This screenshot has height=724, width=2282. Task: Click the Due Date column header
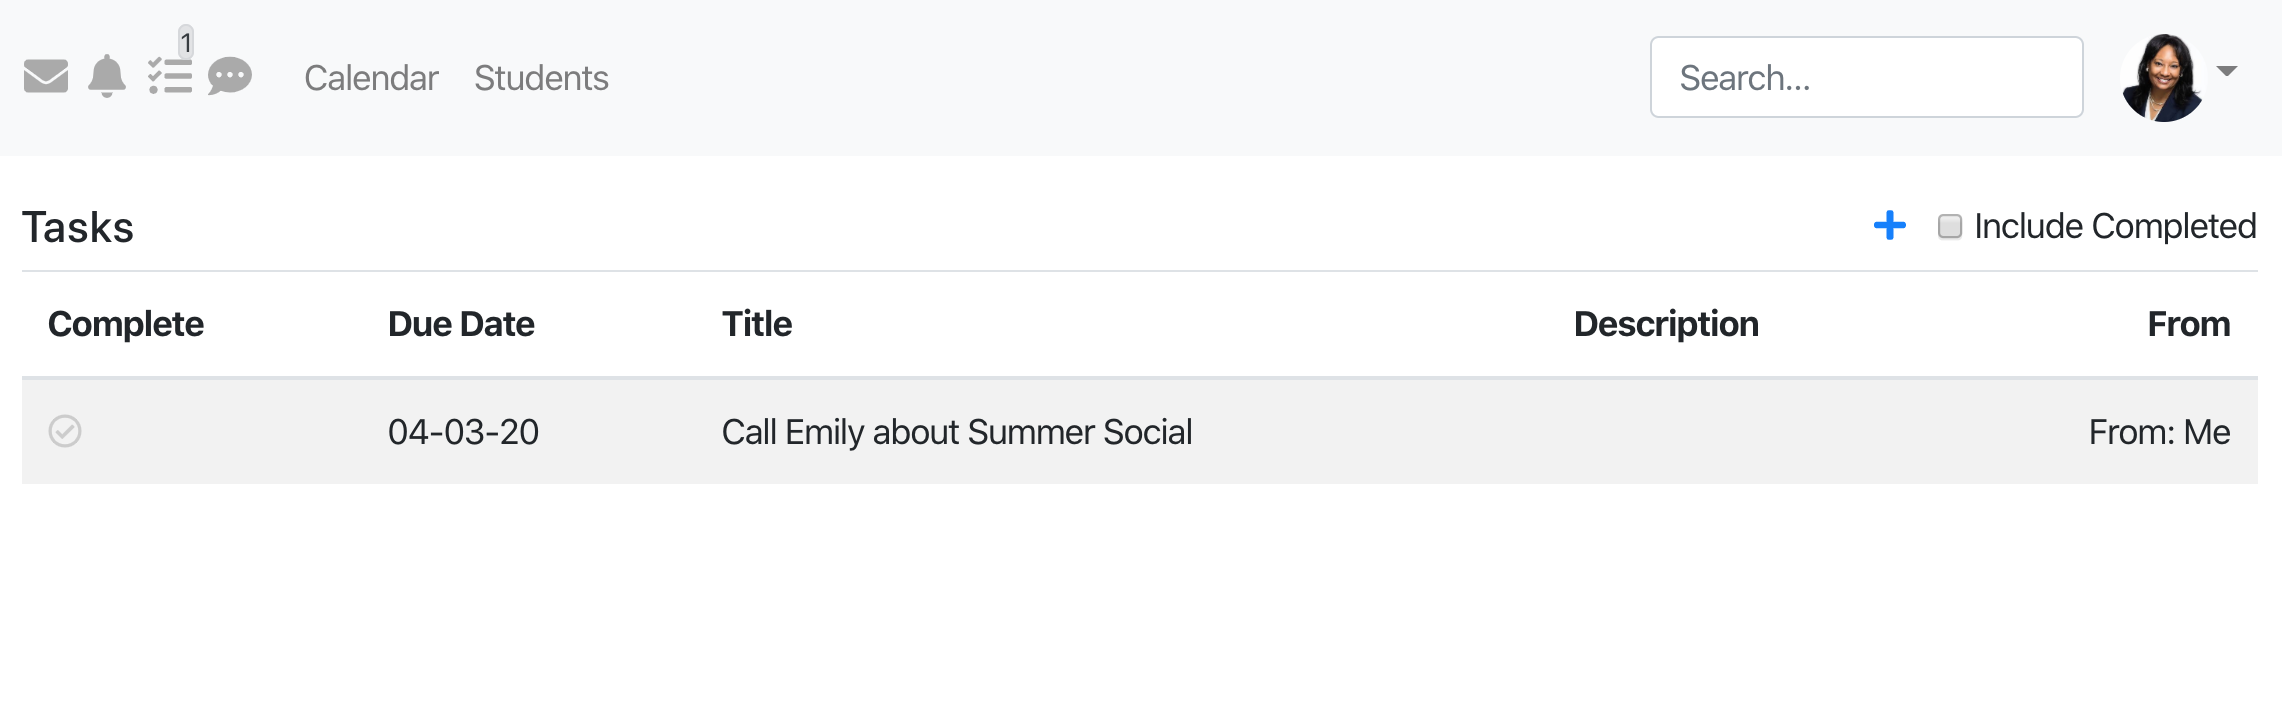click(461, 324)
